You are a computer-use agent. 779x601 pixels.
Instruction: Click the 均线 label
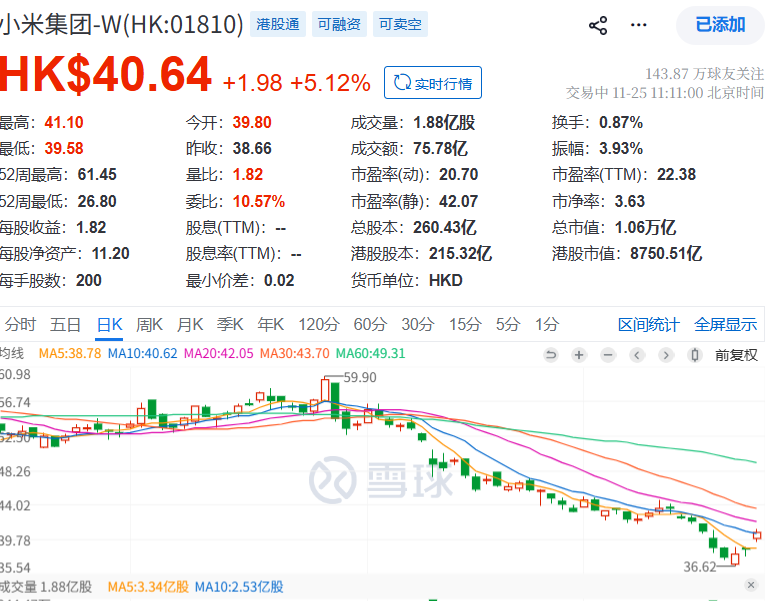12,354
